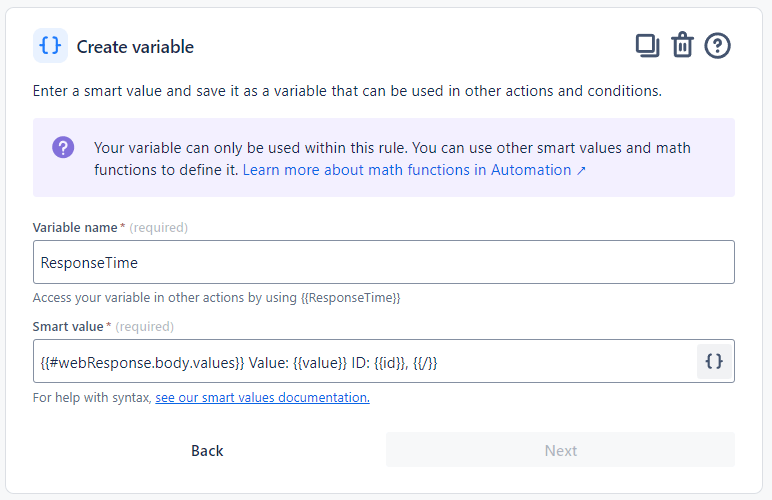Viewport: 772px width, 500px height.
Task: Click the 'Enter a smart value' description text
Action: coord(347,91)
